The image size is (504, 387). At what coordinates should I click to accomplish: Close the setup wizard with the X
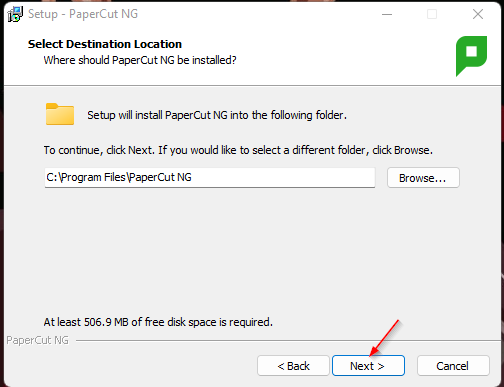click(x=478, y=14)
